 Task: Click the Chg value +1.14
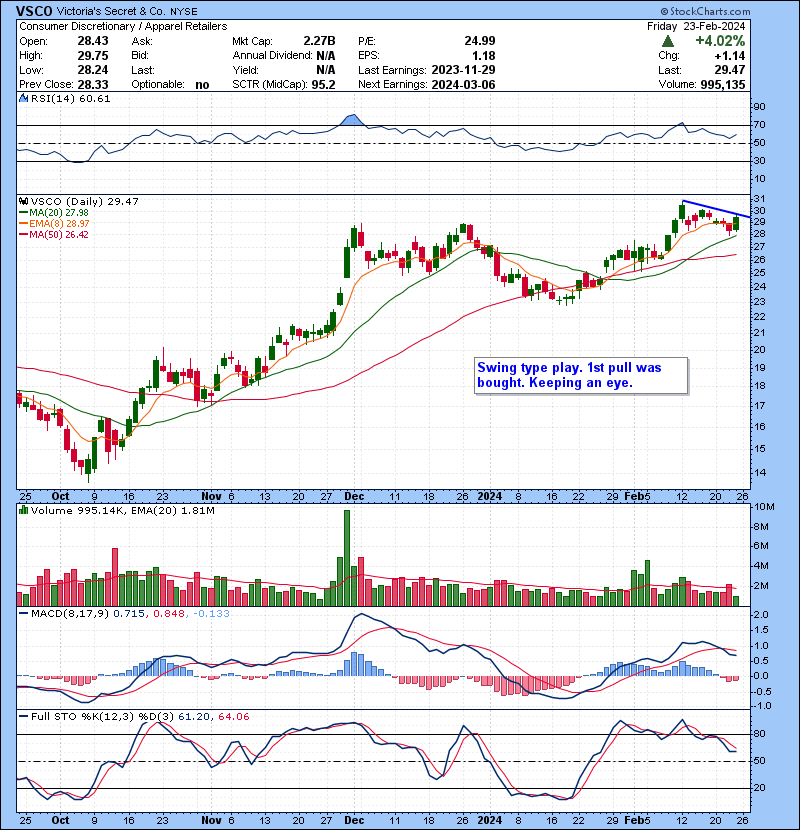pyautogui.click(x=730, y=56)
